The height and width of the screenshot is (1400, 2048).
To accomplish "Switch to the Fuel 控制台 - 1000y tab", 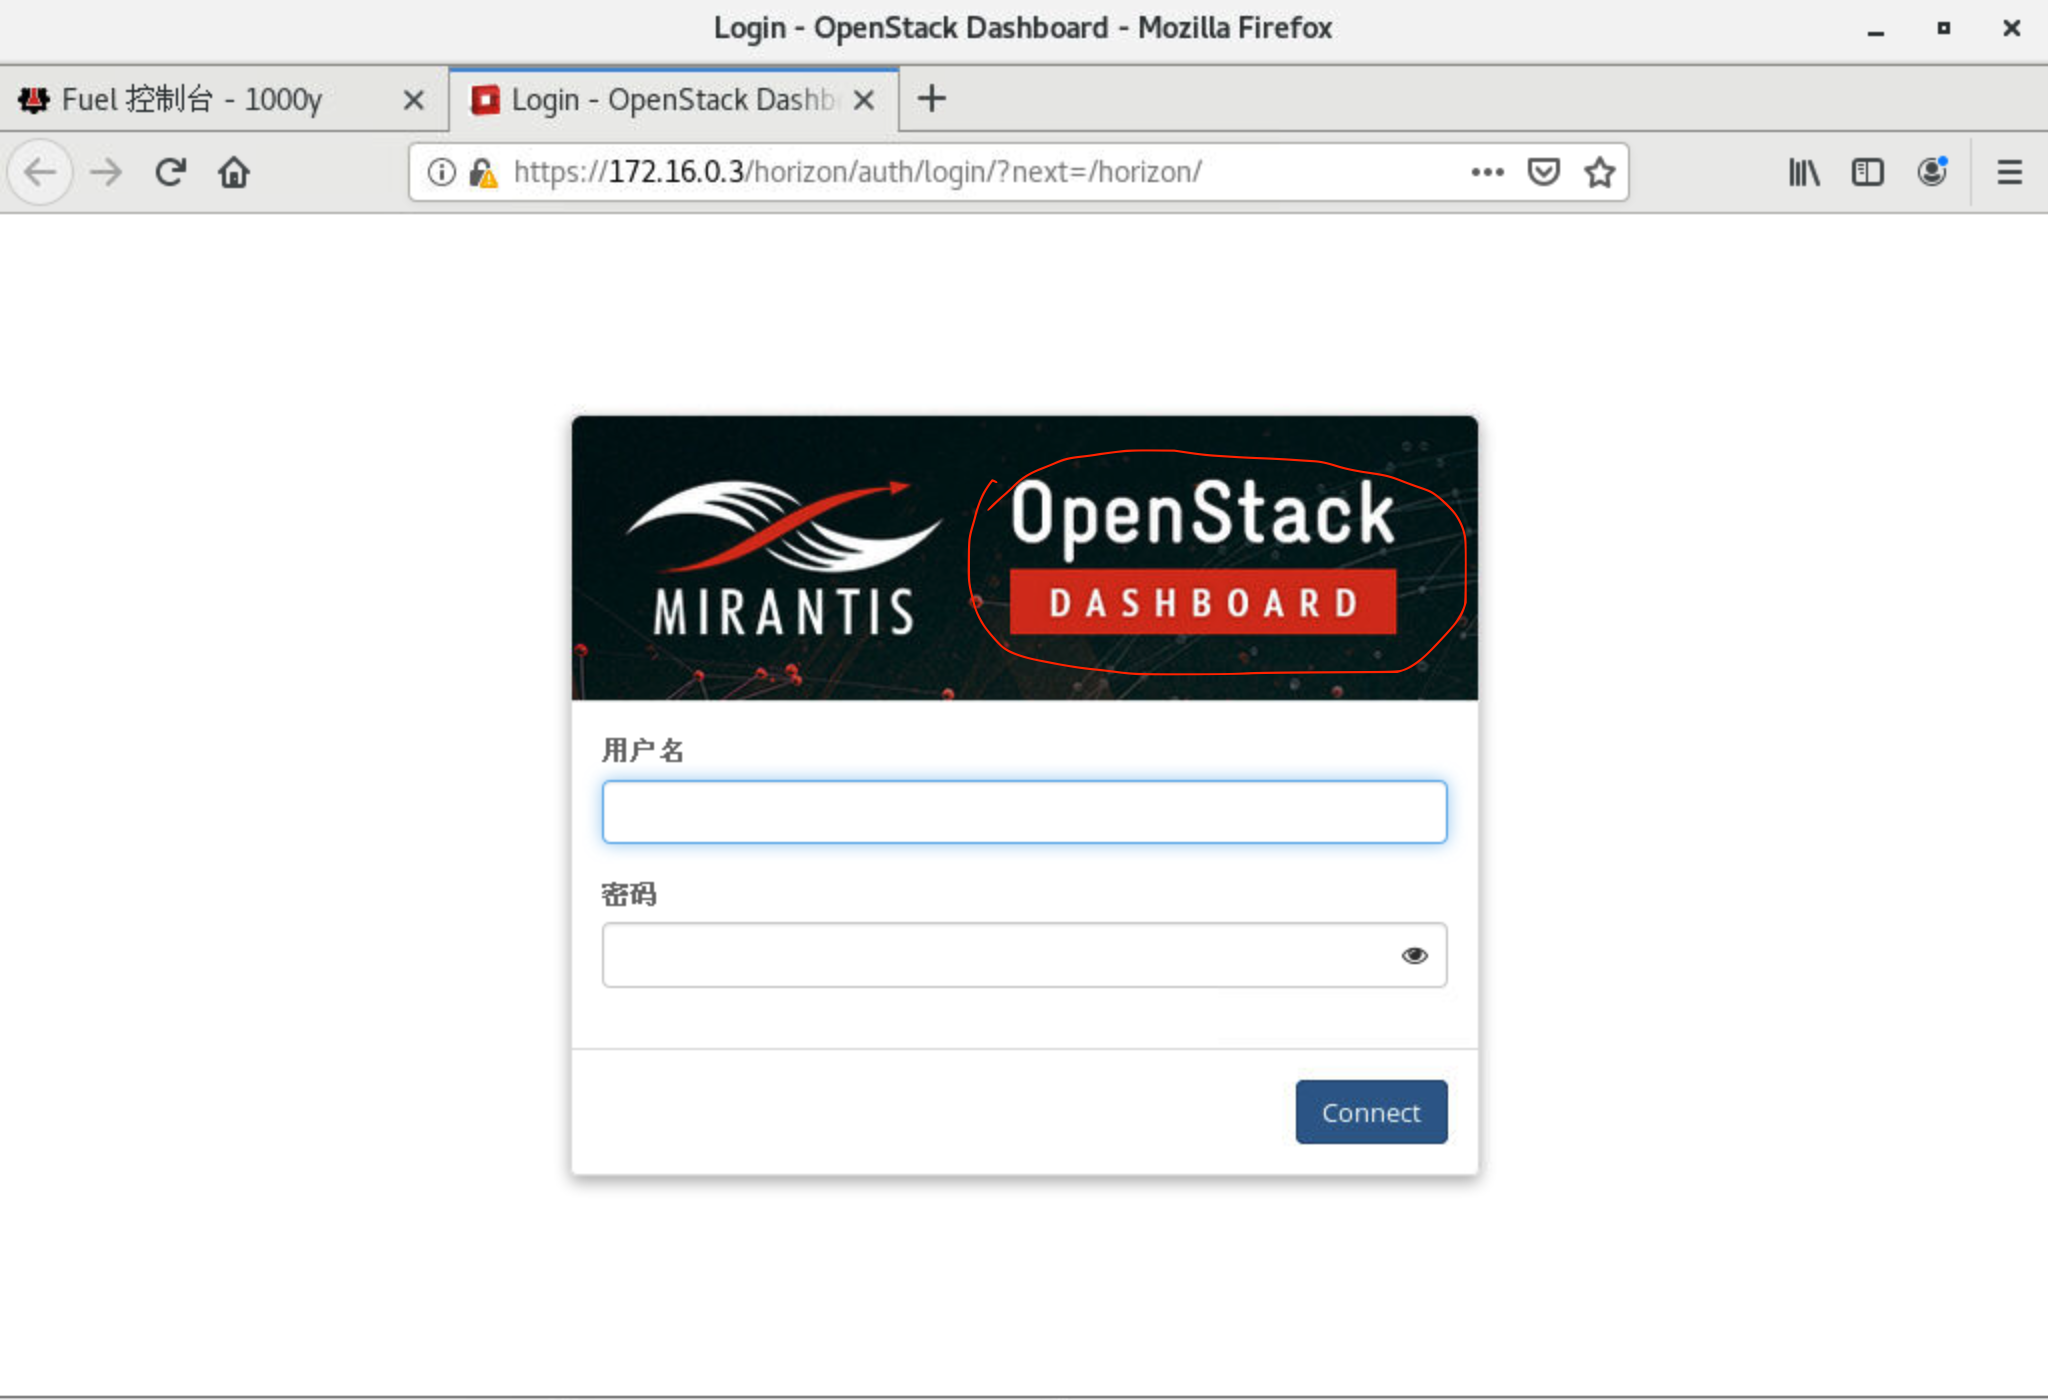I will pyautogui.click(x=224, y=99).
